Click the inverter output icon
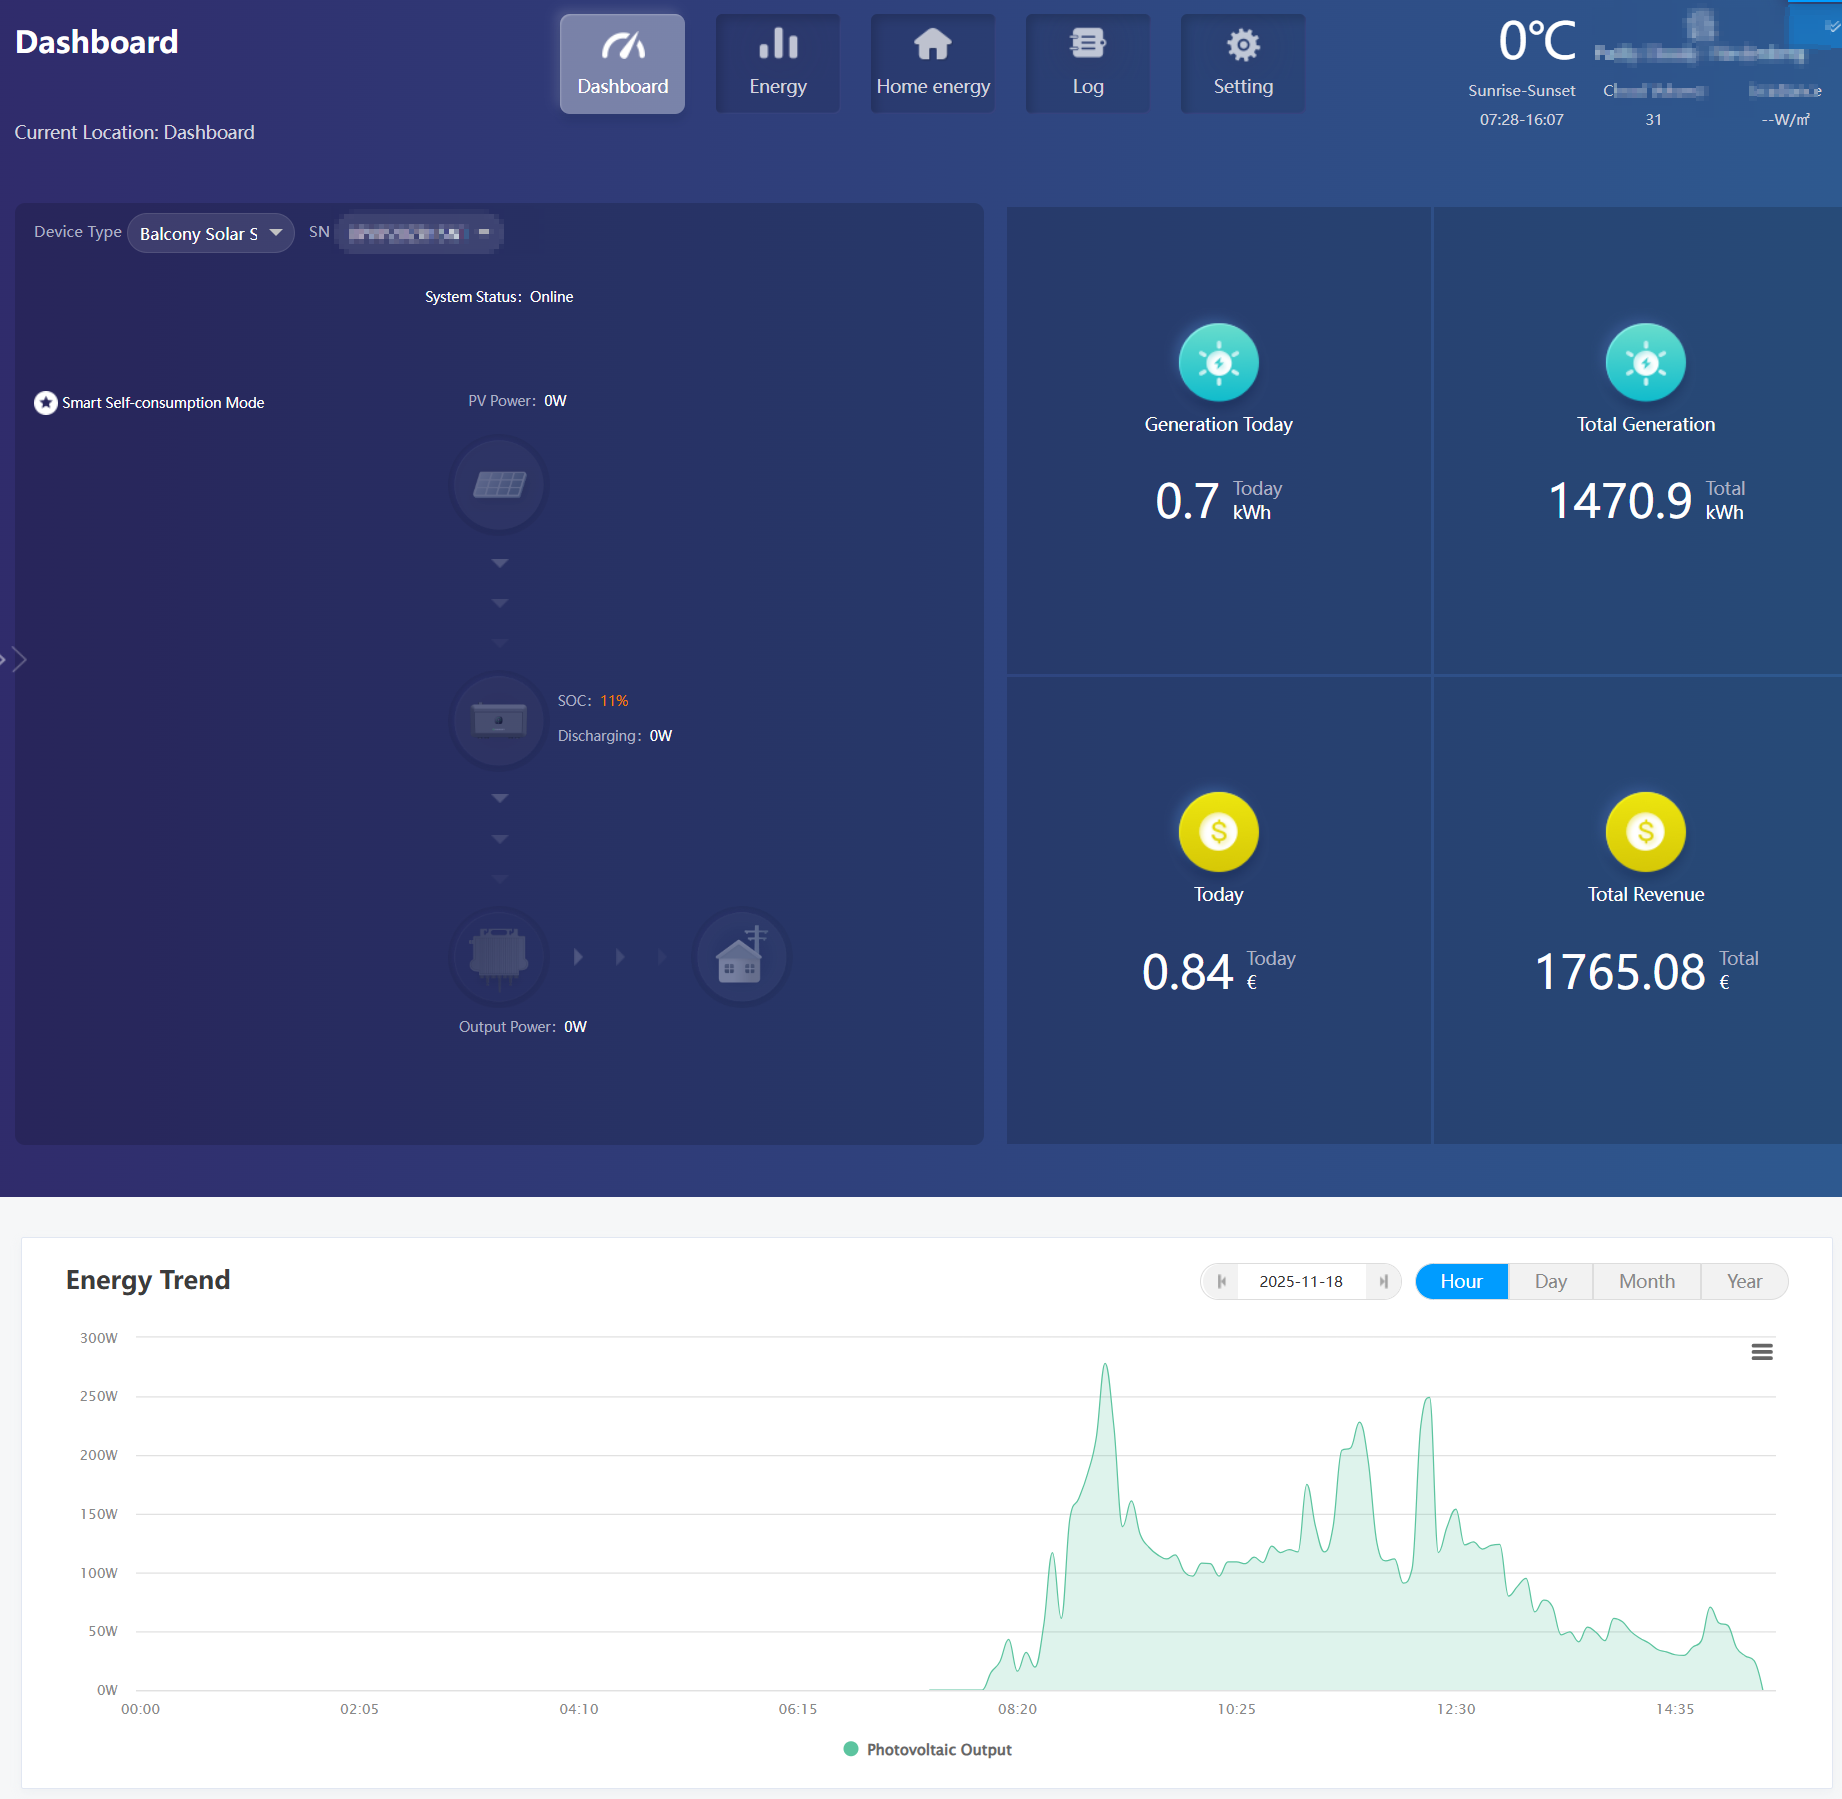The width and height of the screenshot is (1842, 1799). (x=499, y=956)
